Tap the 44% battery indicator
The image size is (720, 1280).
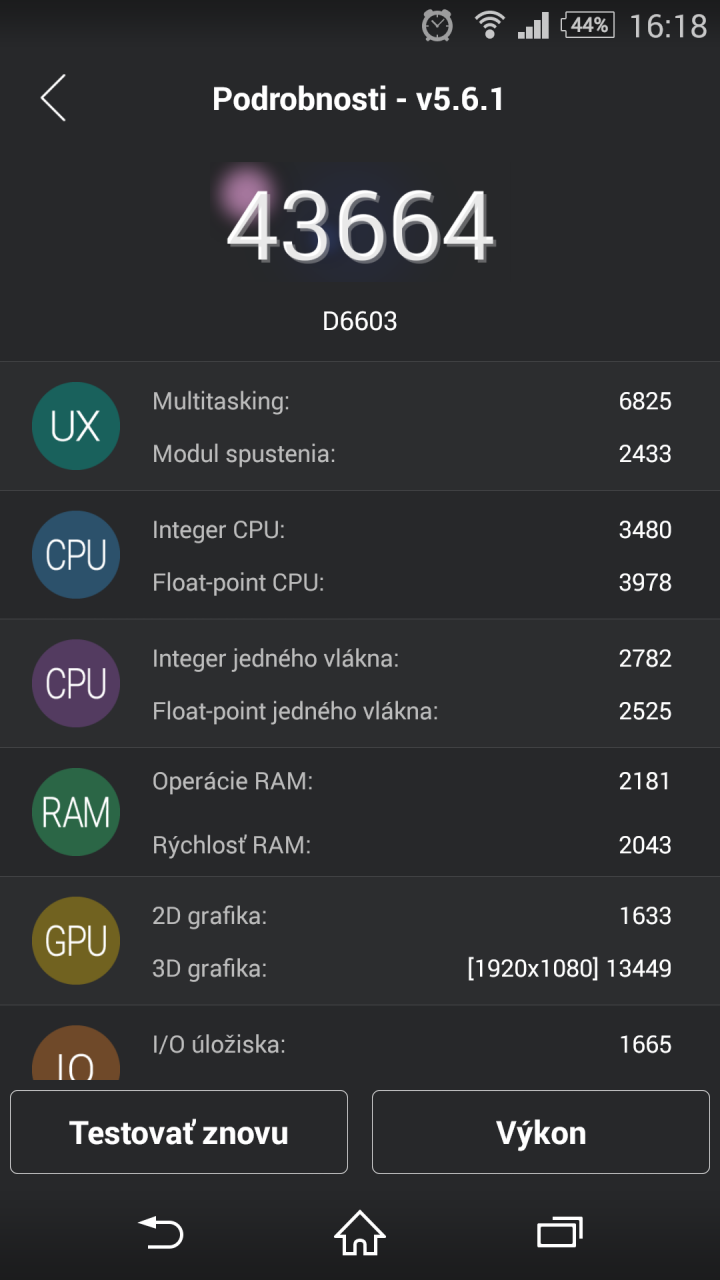tap(588, 25)
